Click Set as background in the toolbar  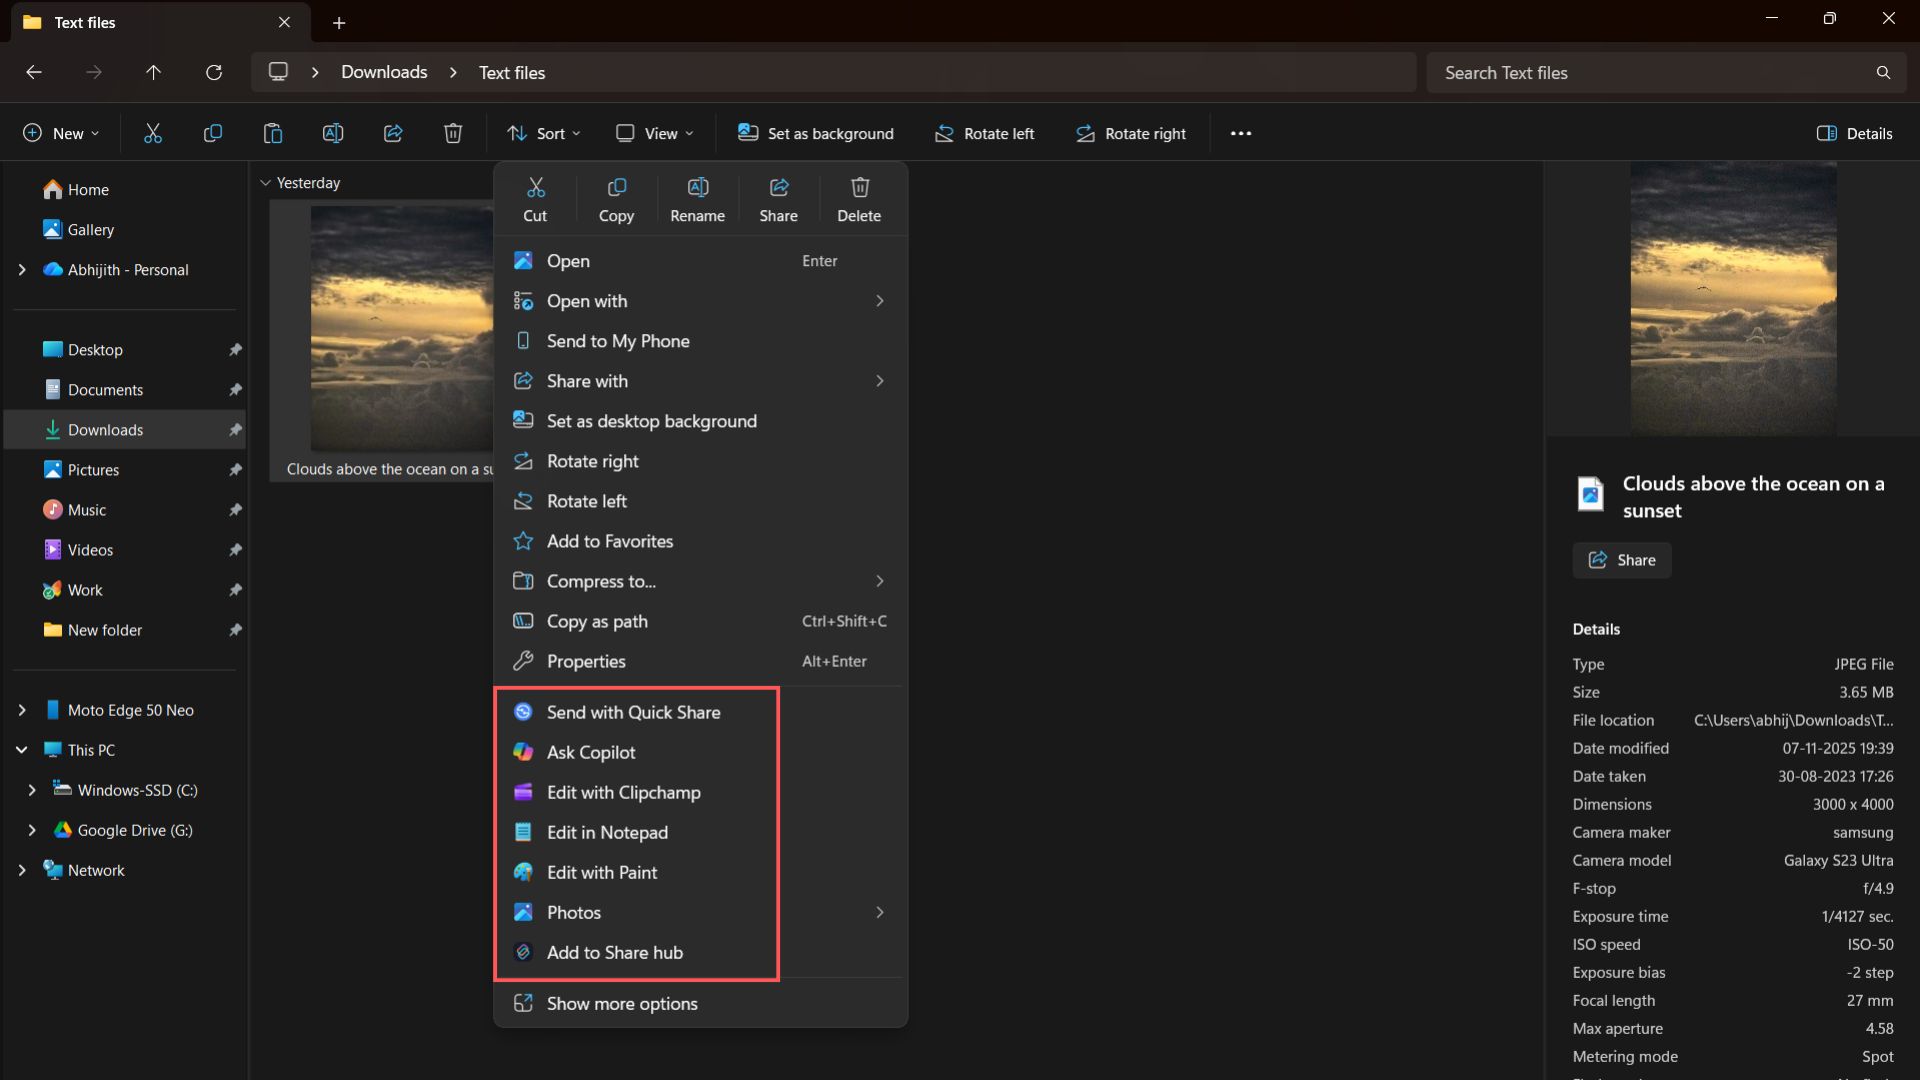click(x=815, y=133)
